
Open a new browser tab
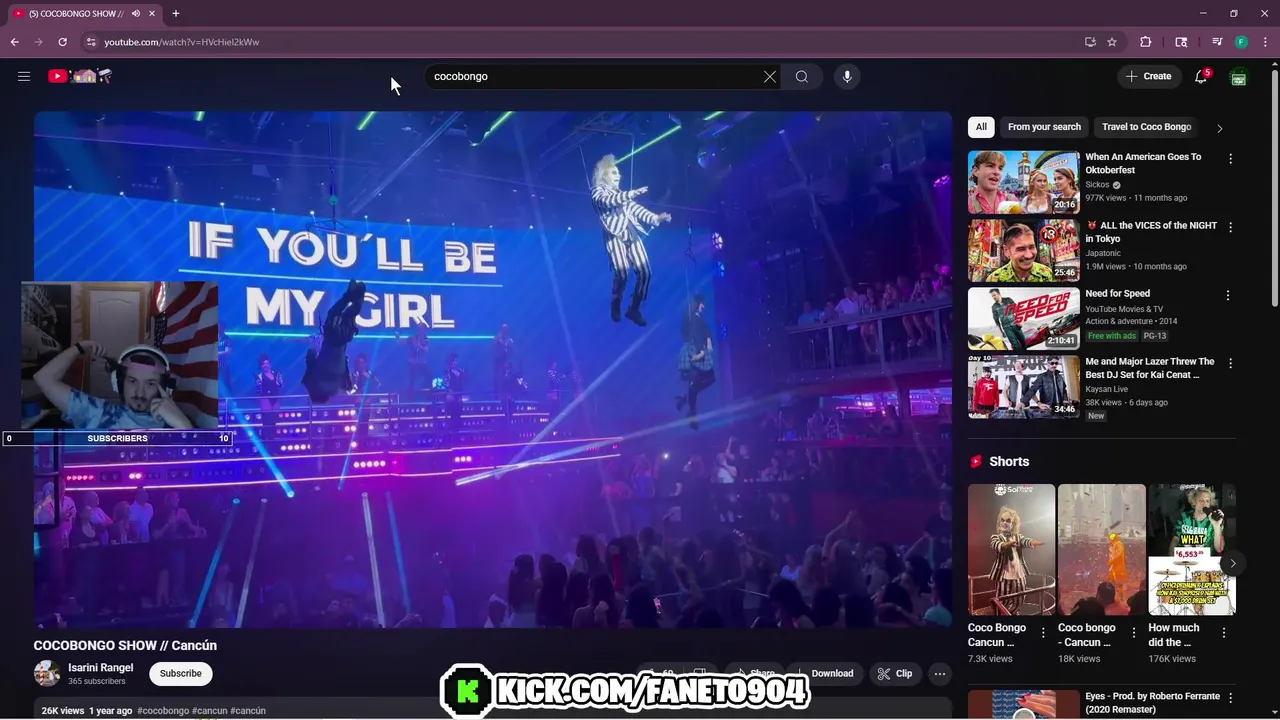176,13
